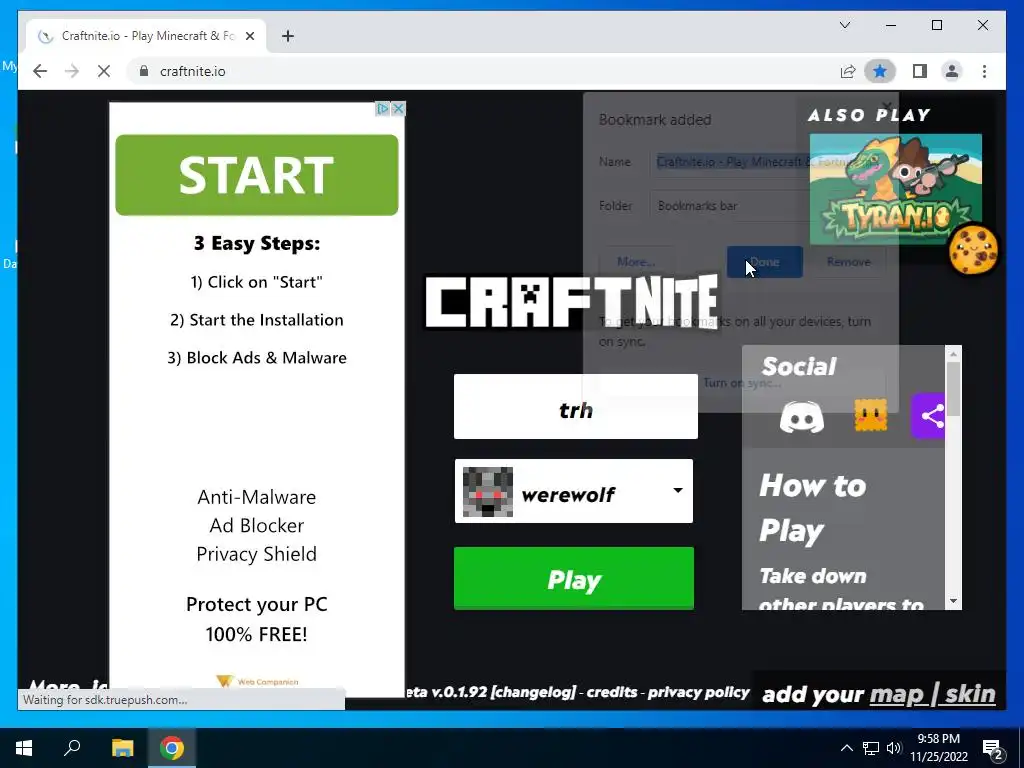This screenshot has width=1024, height=768.
Task: Stop page loading with X icon
Action: click(104, 71)
